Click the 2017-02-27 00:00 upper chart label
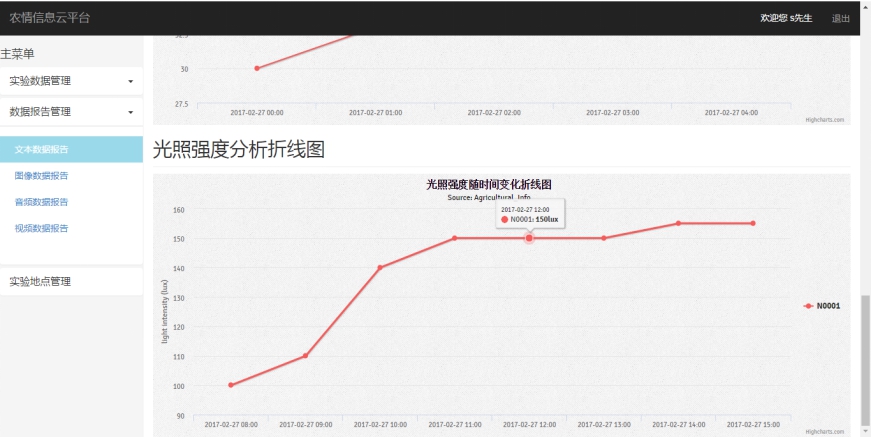This screenshot has width=871, height=437. point(257,113)
